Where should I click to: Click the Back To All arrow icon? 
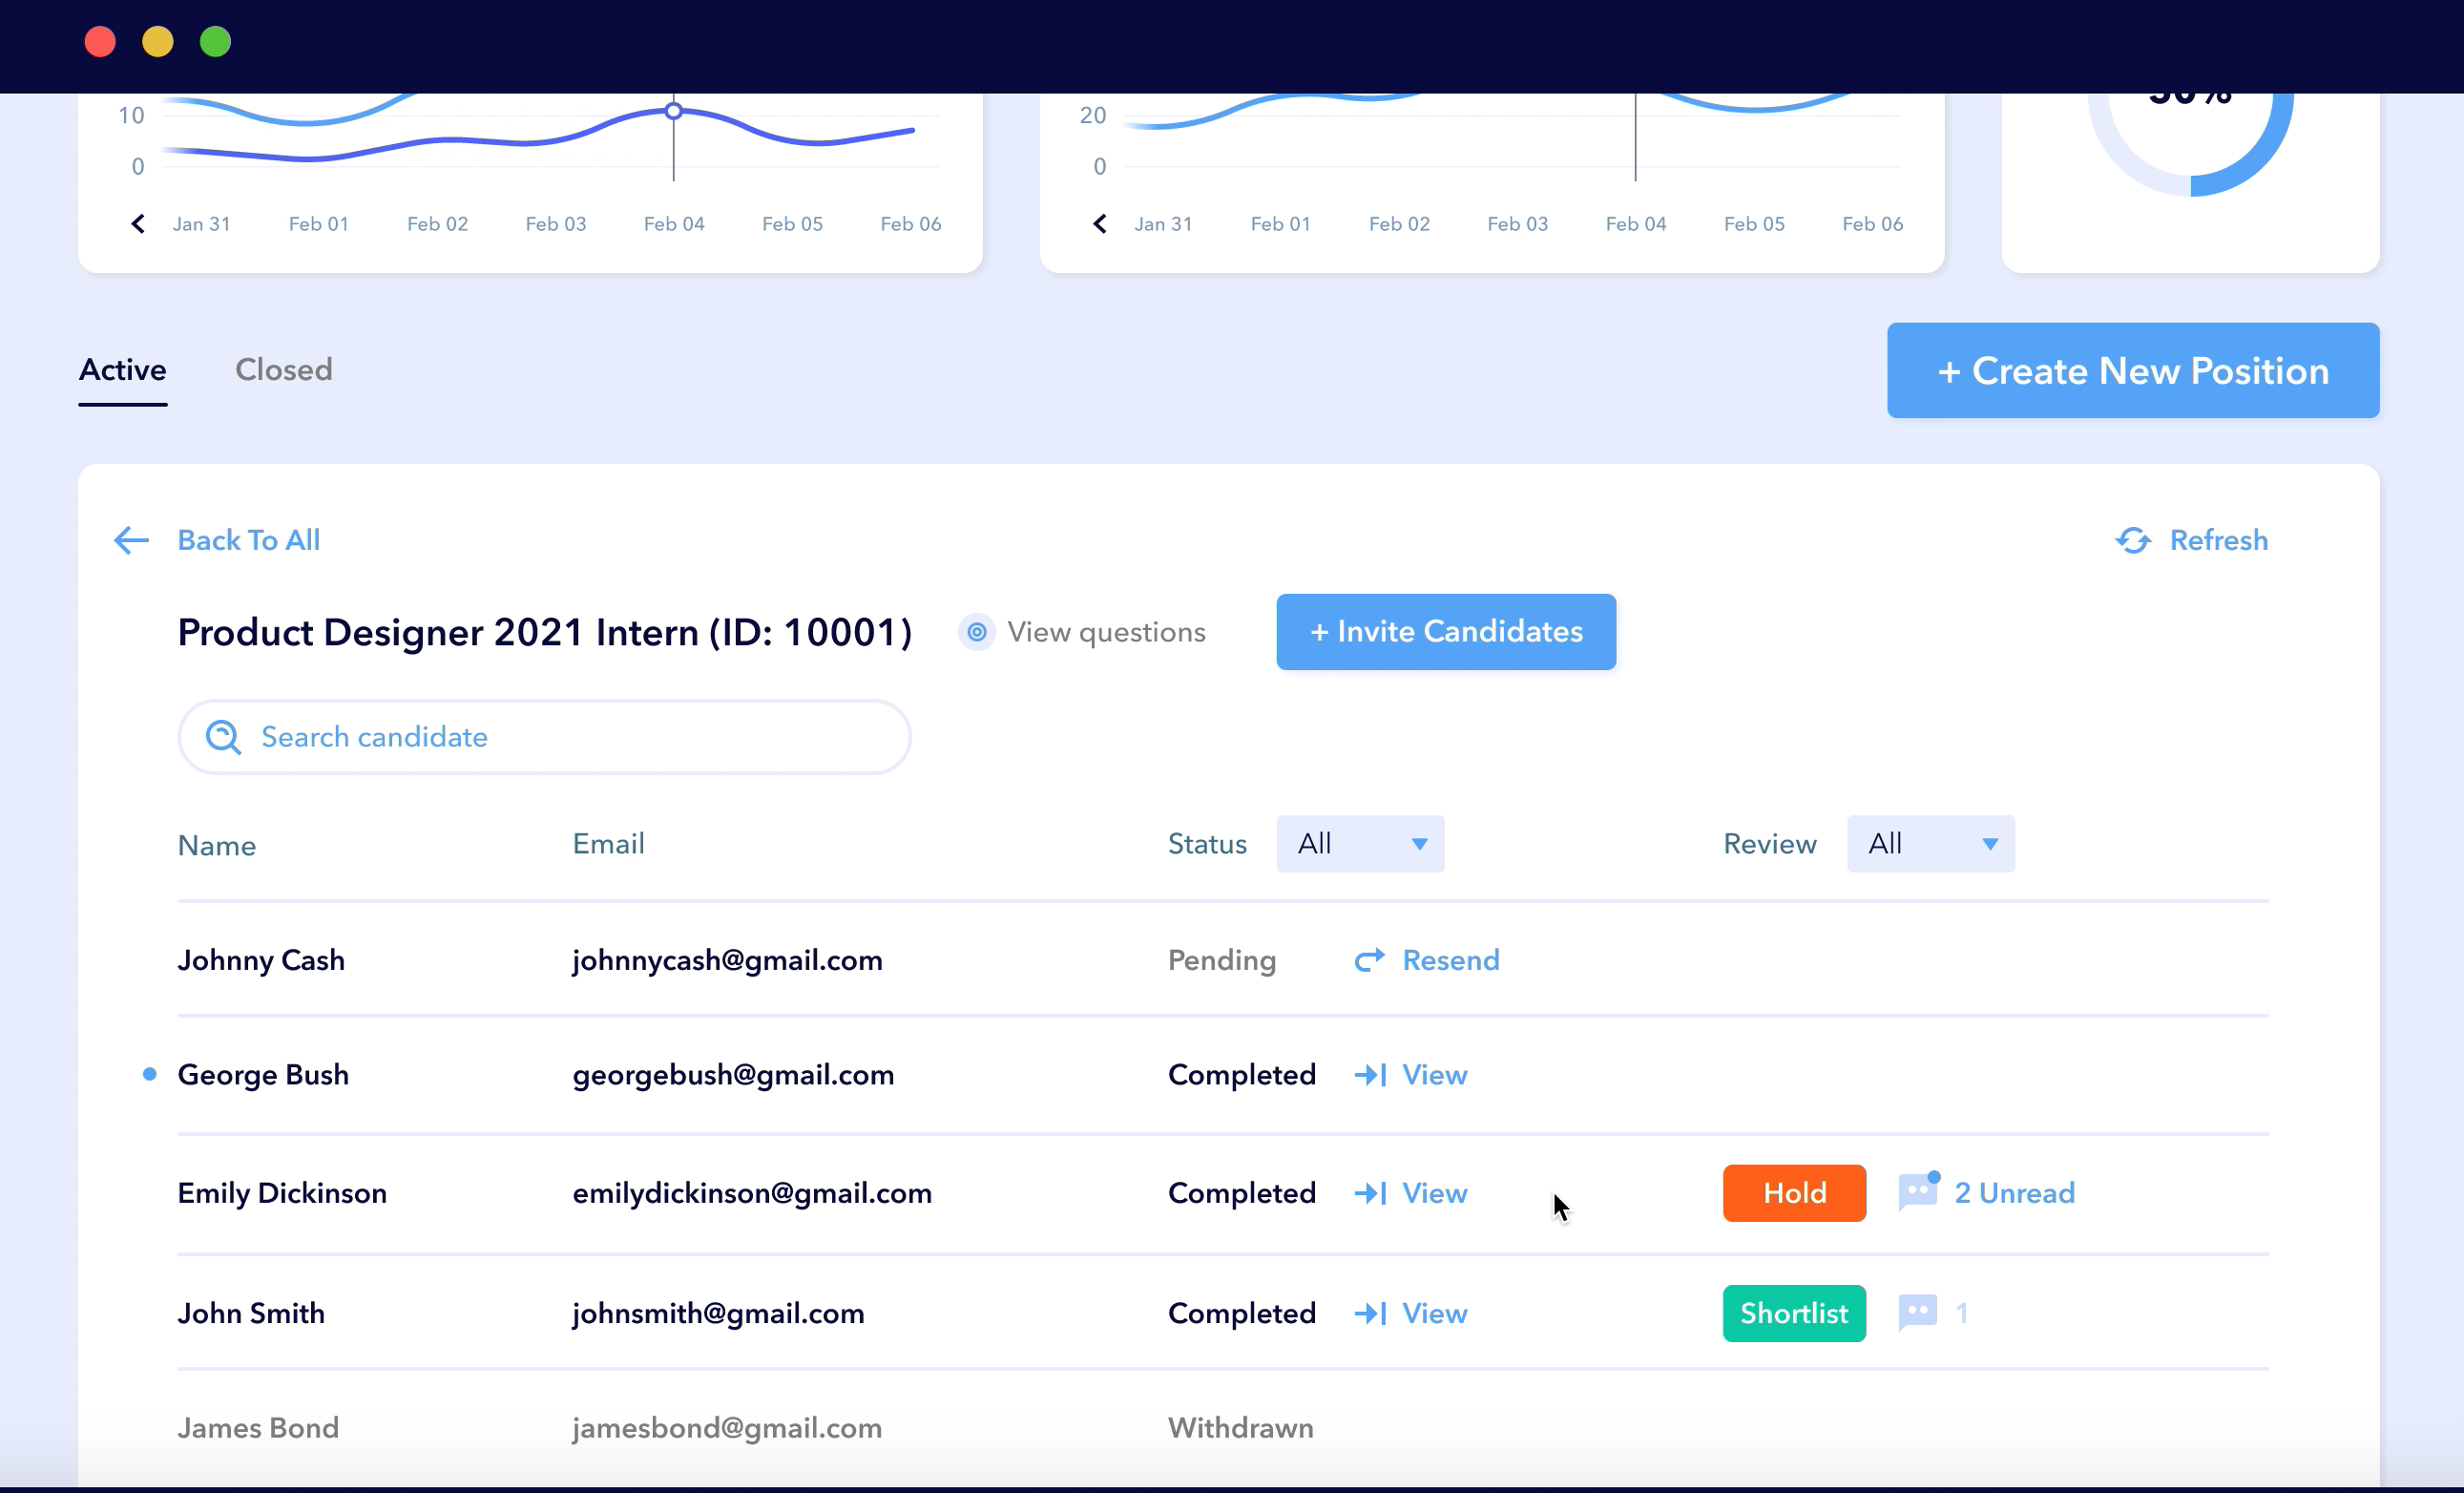pos(131,540)
